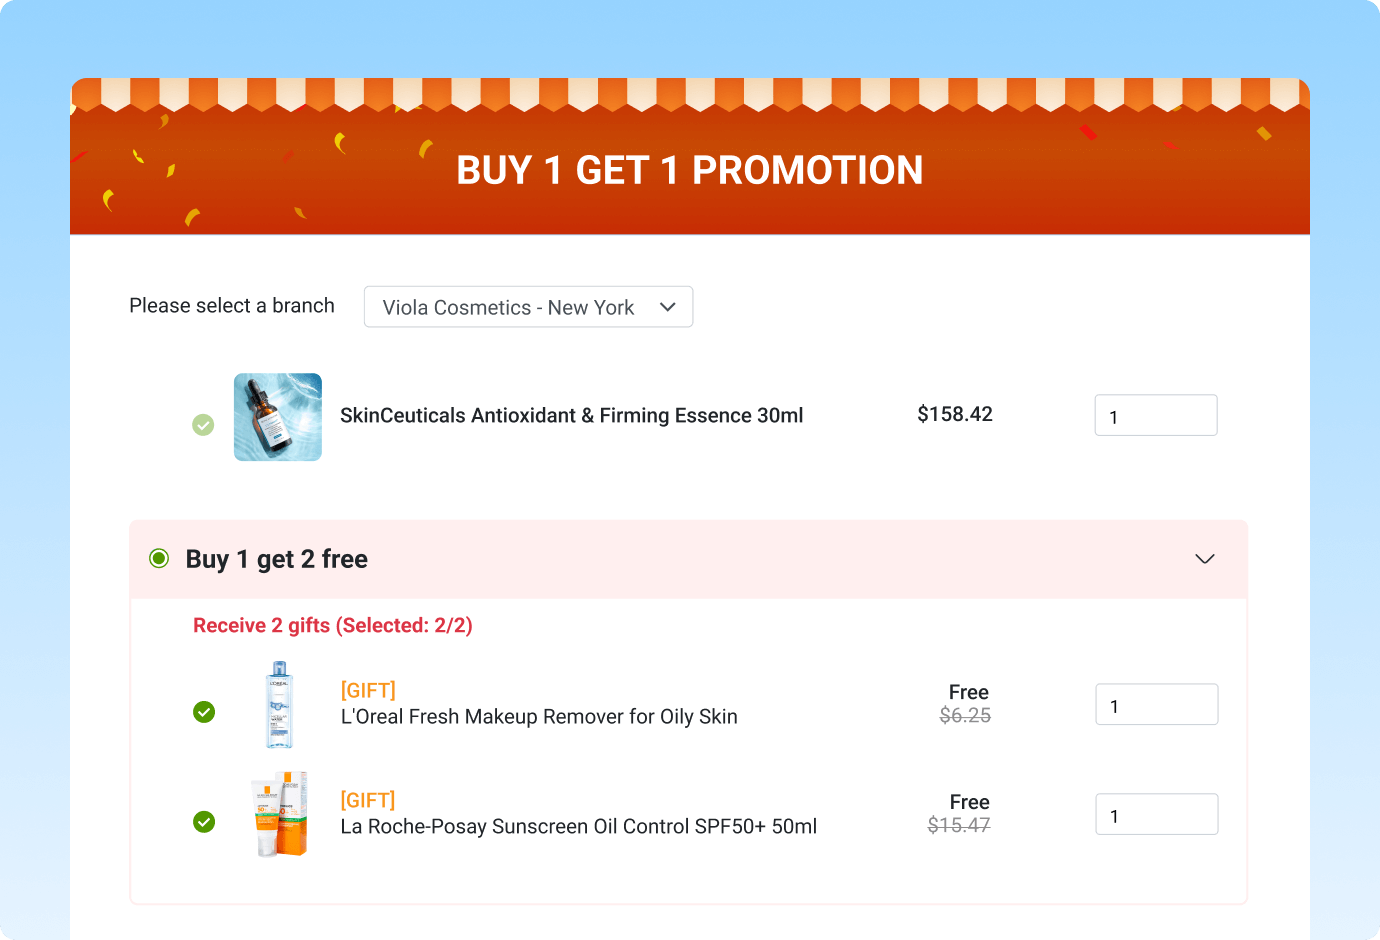
Task: Click the SkinCeuticals essence product image
Action: (x=278, y=417)
